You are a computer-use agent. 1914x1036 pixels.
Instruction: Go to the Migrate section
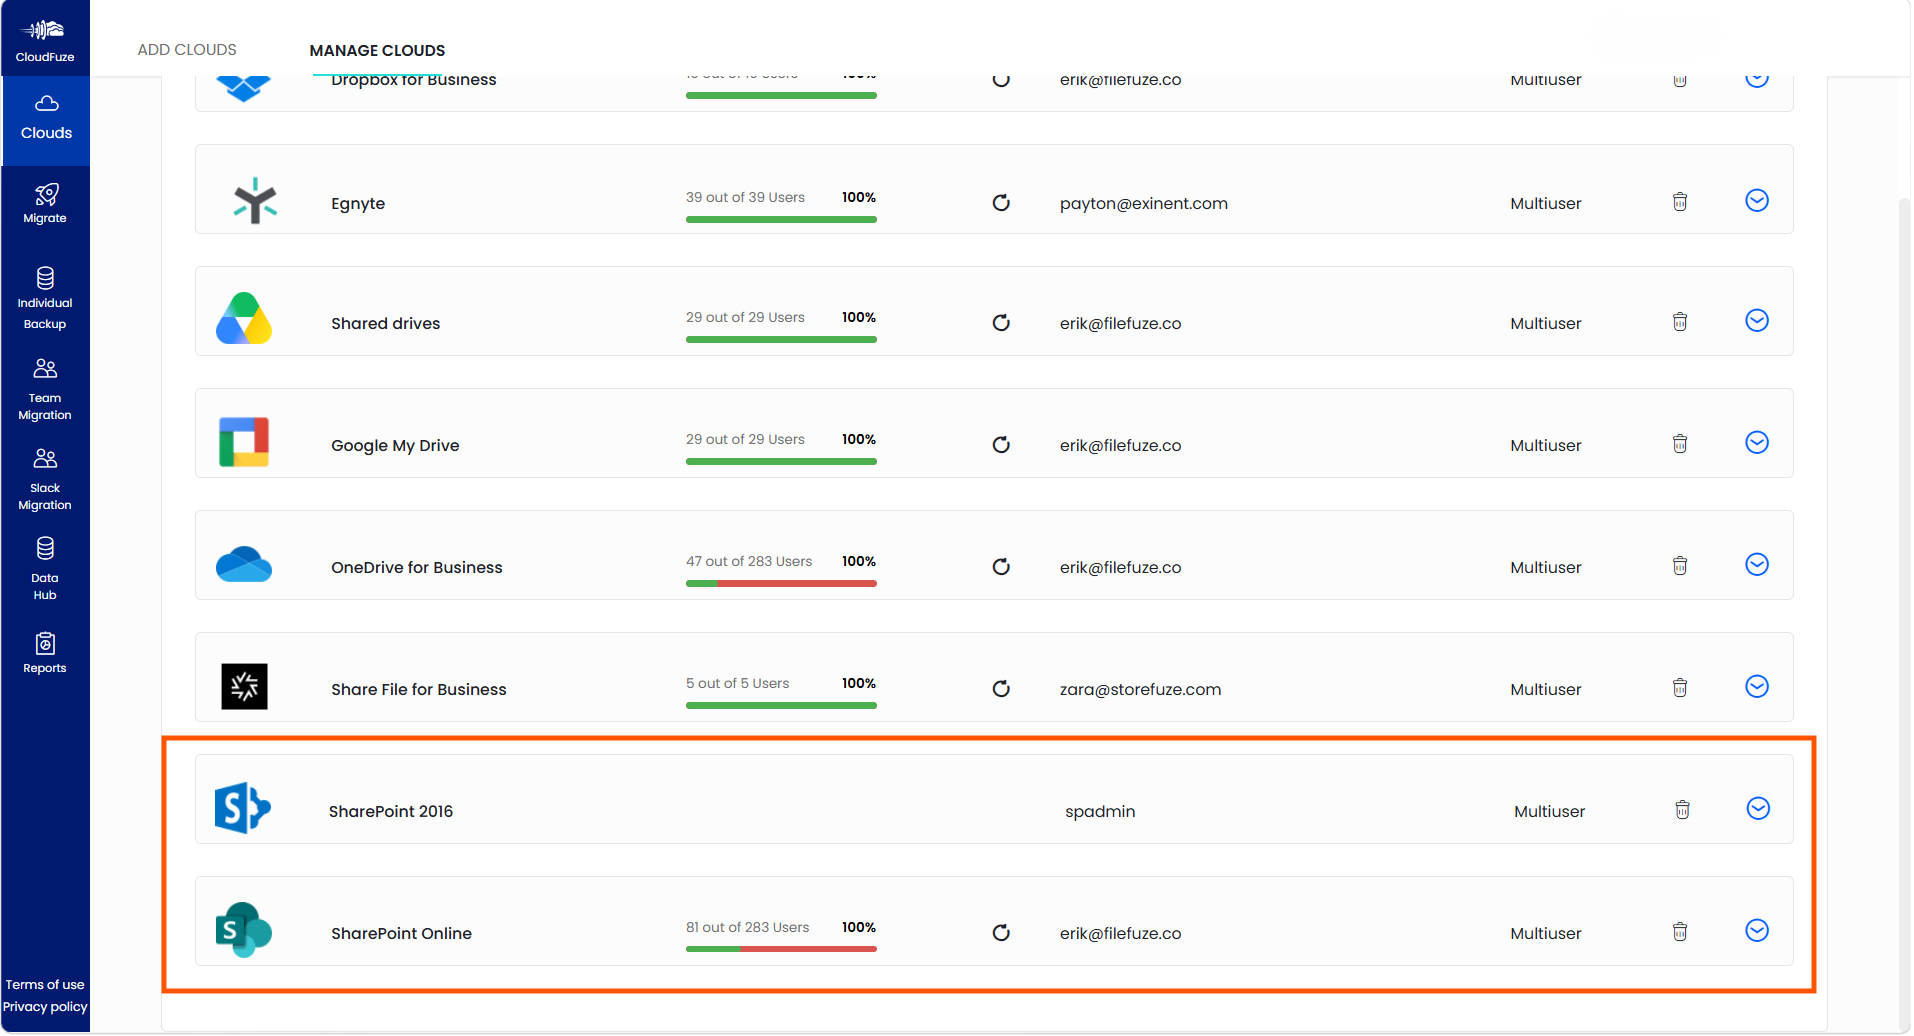pyautogui.click(x=45, y=204)
